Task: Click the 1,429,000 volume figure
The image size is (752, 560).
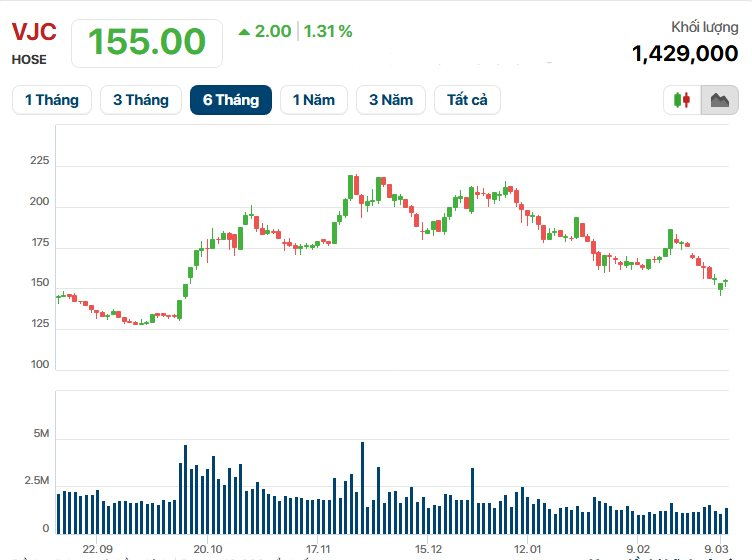Action: (x=685, y=53)
